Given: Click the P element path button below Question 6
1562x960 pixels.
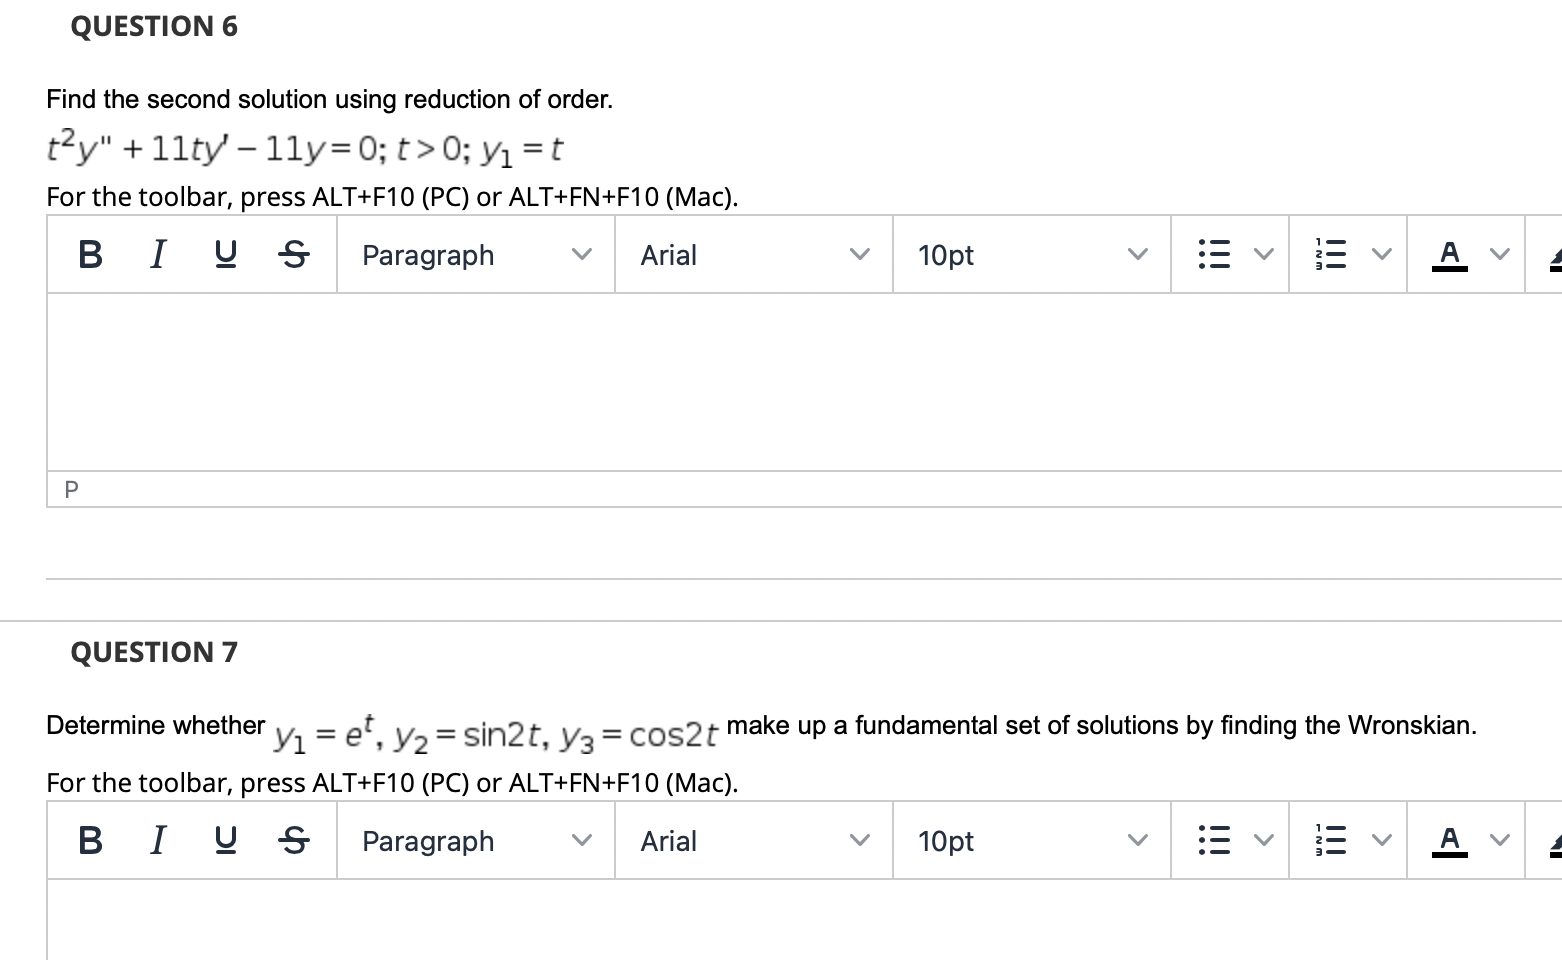Looking at the screenshot, I should (70, 489).
